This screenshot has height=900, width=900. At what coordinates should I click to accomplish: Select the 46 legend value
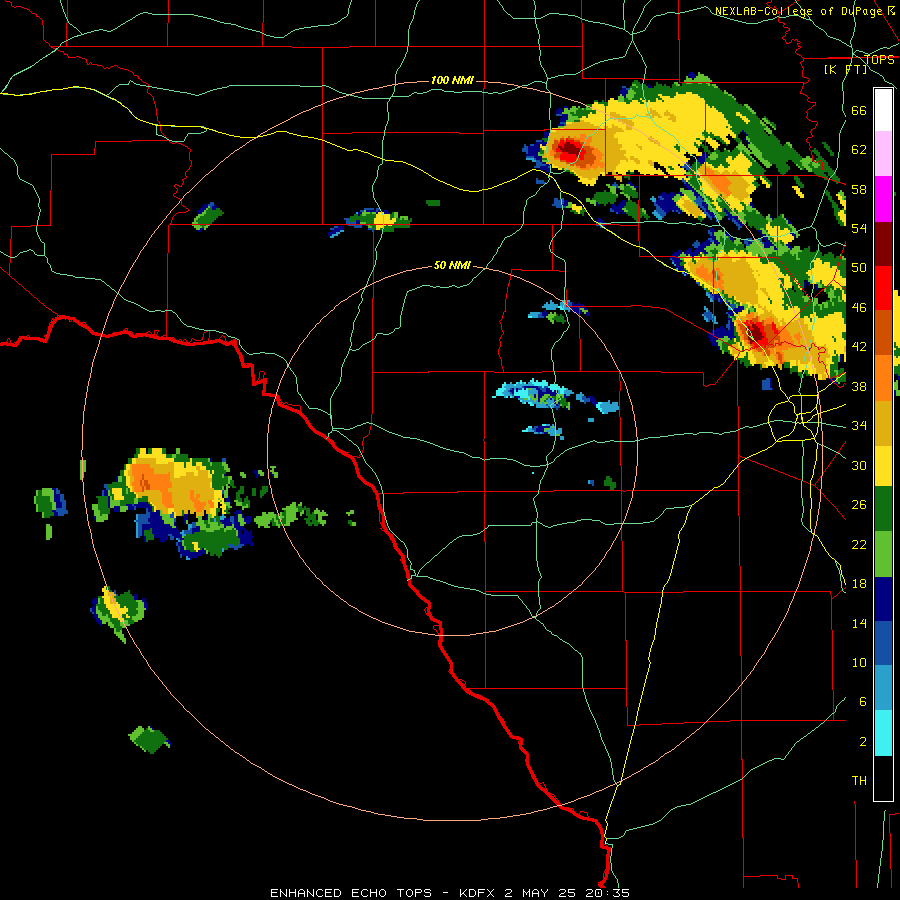[859, 308]
